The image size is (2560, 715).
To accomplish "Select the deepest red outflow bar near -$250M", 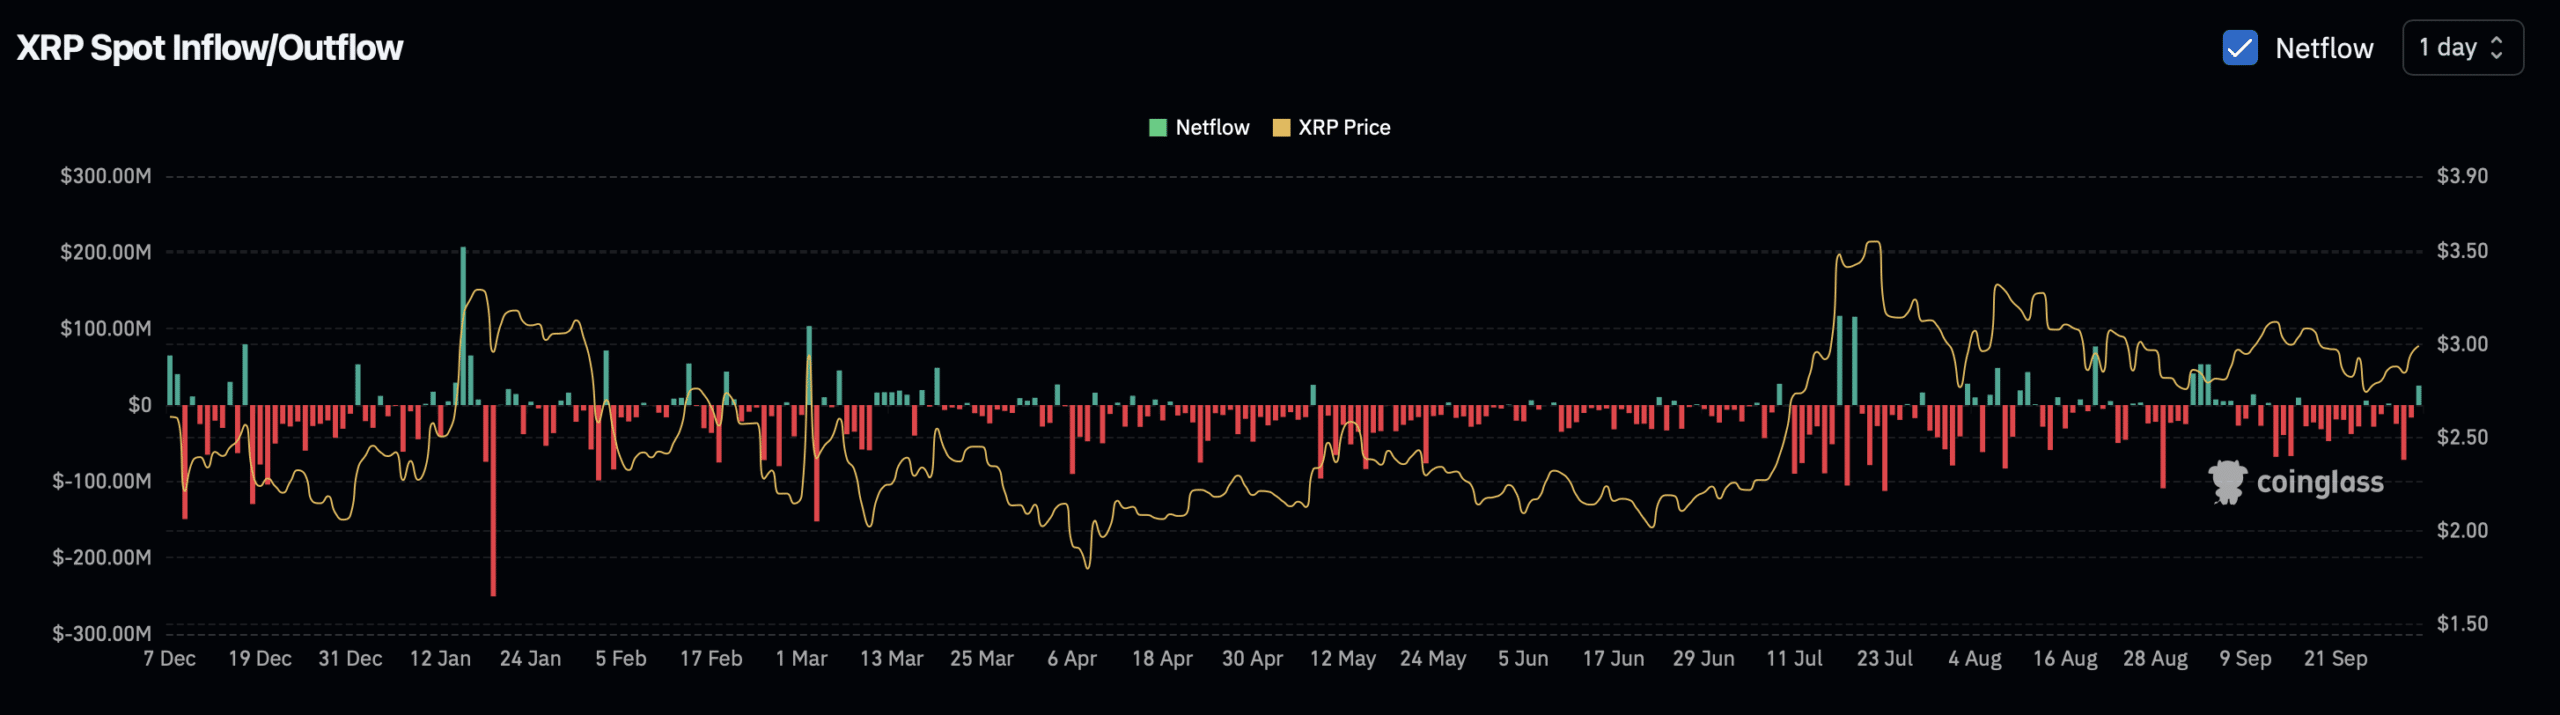I will tap(493, 500).
